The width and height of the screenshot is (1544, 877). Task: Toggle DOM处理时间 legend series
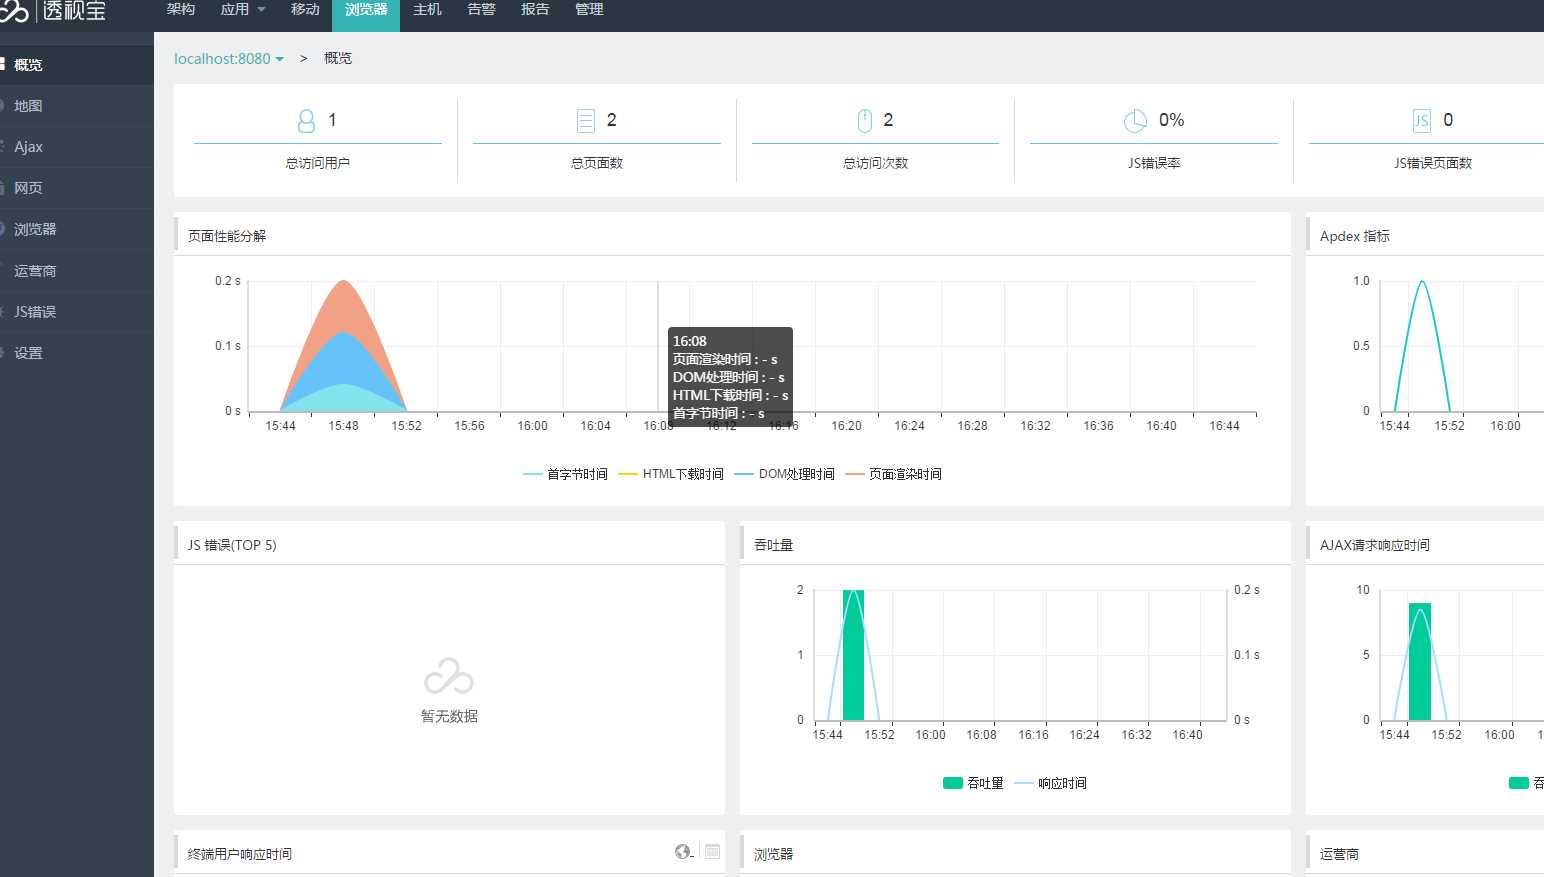(x=785, y=474)
